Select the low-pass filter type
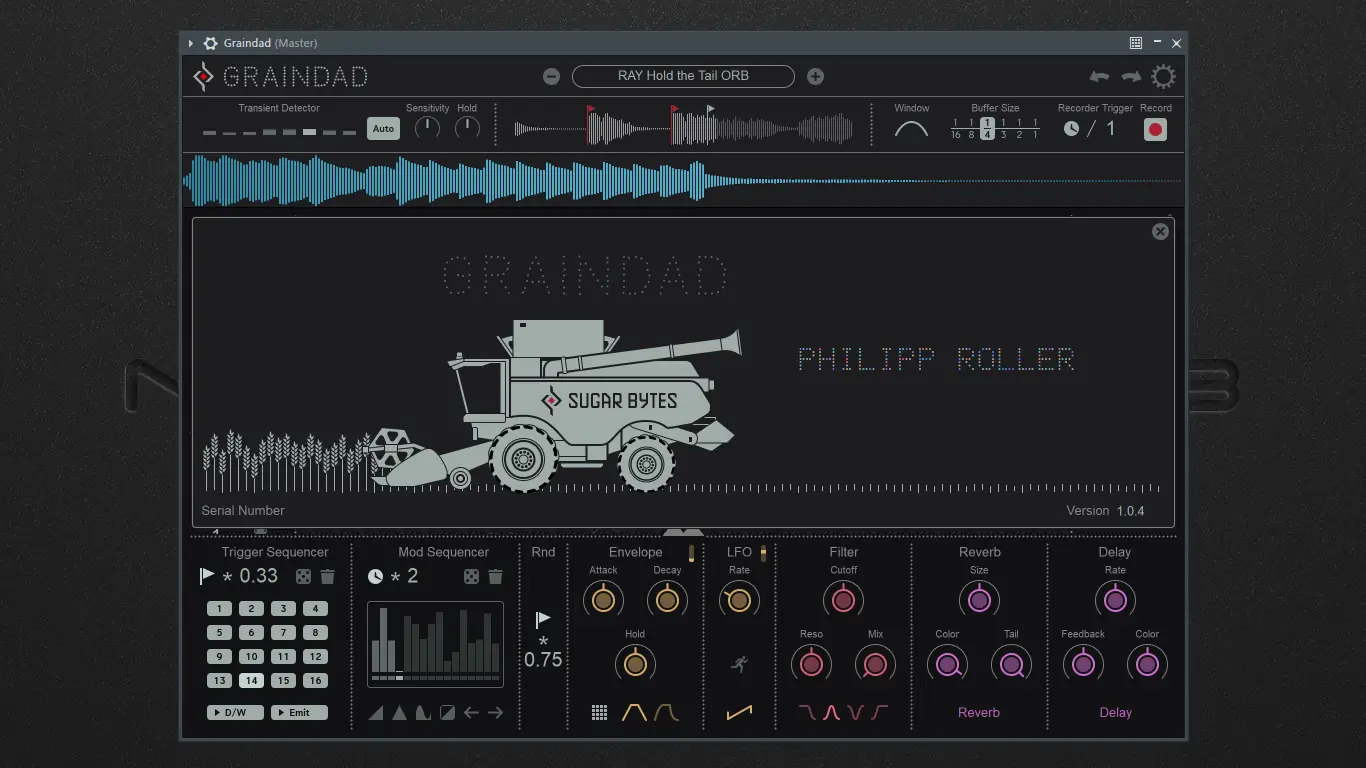 (807, 713)
